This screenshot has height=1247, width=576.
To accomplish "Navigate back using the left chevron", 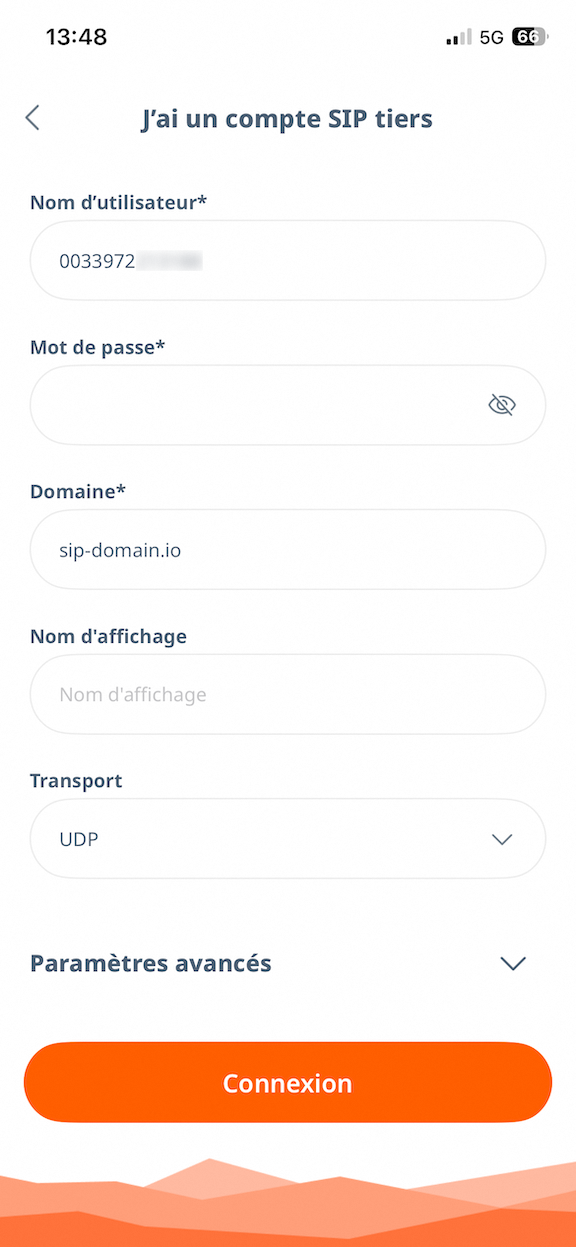I will 31,118.
